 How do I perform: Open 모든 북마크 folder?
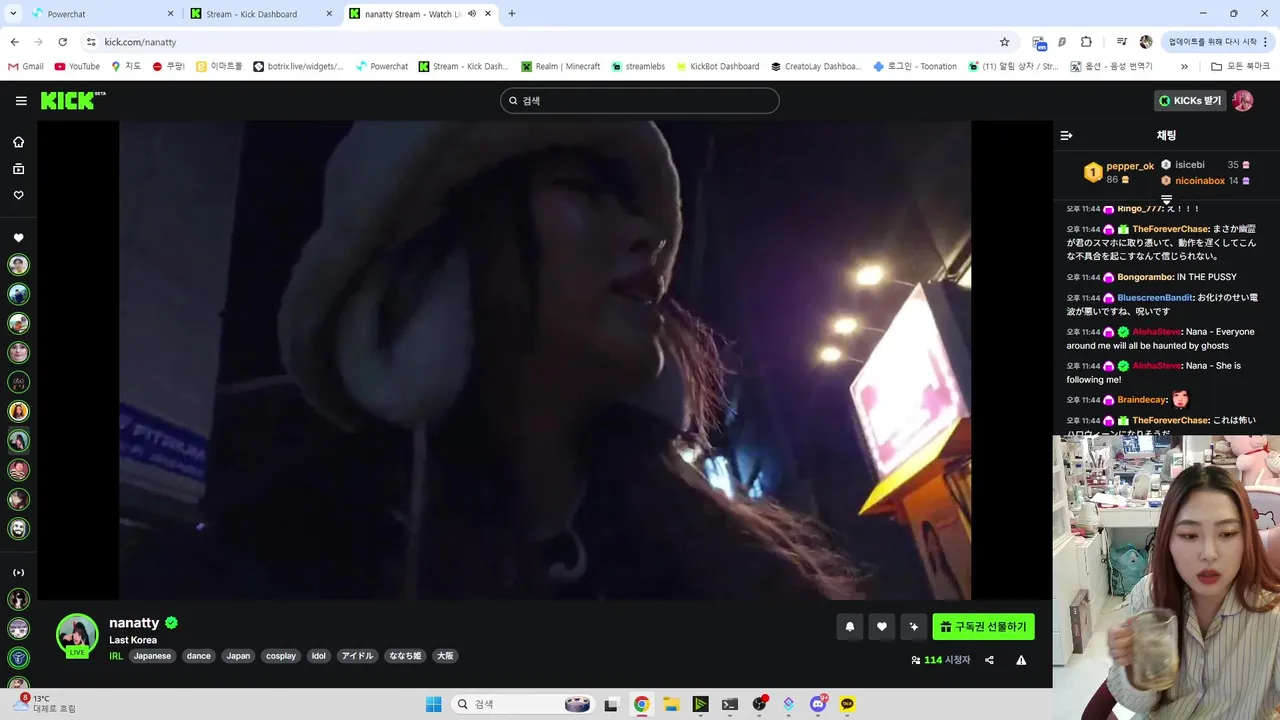1240,67
